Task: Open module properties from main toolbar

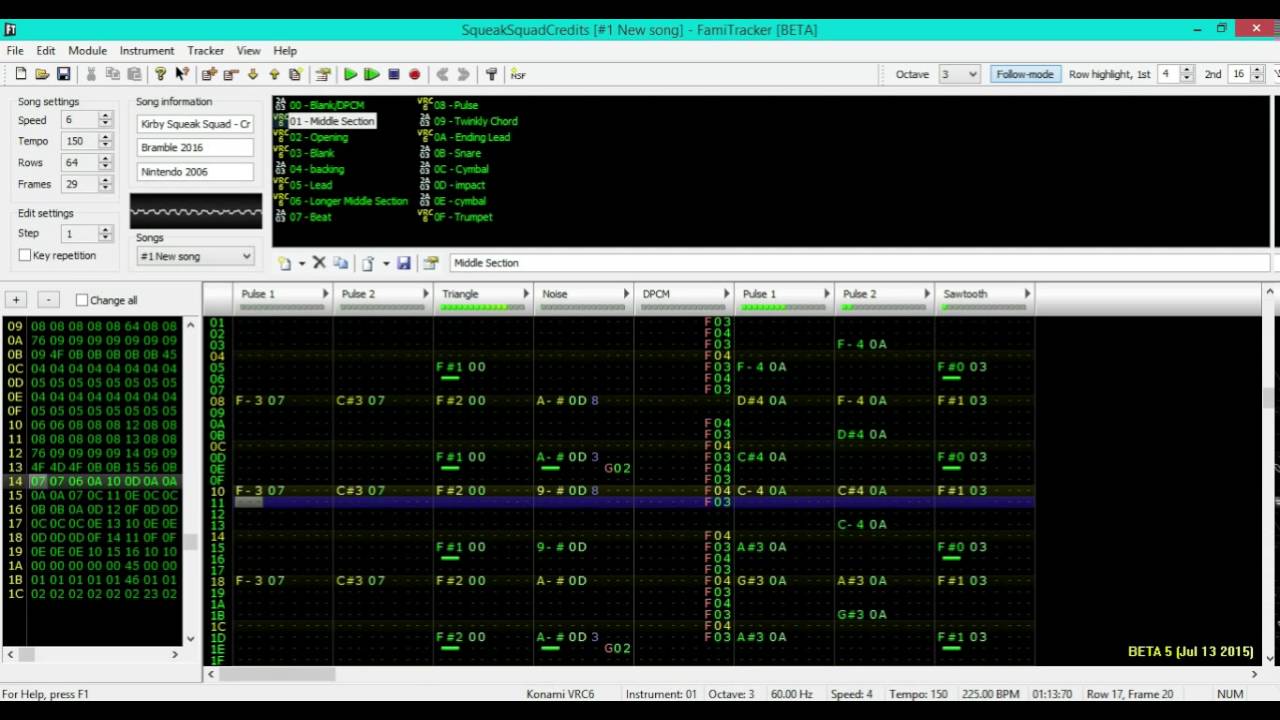Action: [x=323, y=74]
